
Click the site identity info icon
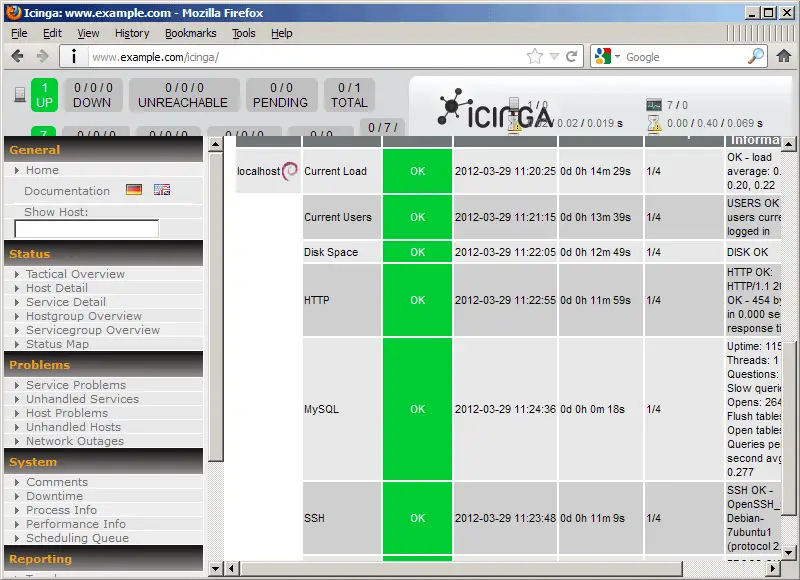(x=74, y=56)
